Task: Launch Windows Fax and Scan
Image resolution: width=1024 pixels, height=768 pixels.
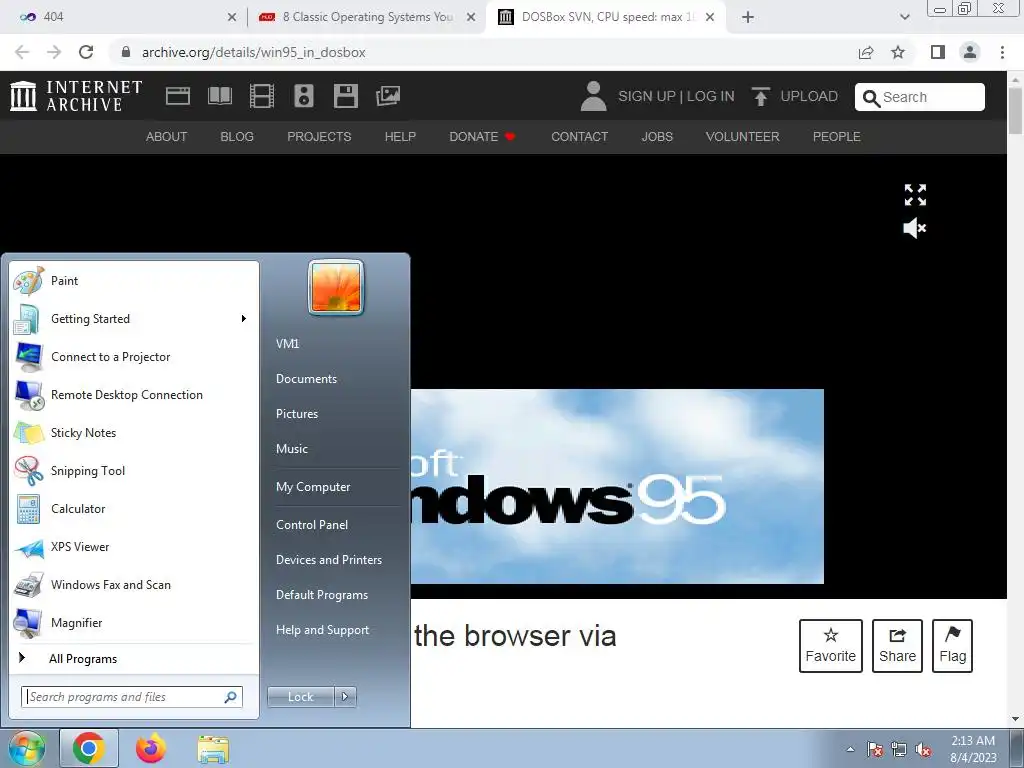Action: (x=134, y=584)
